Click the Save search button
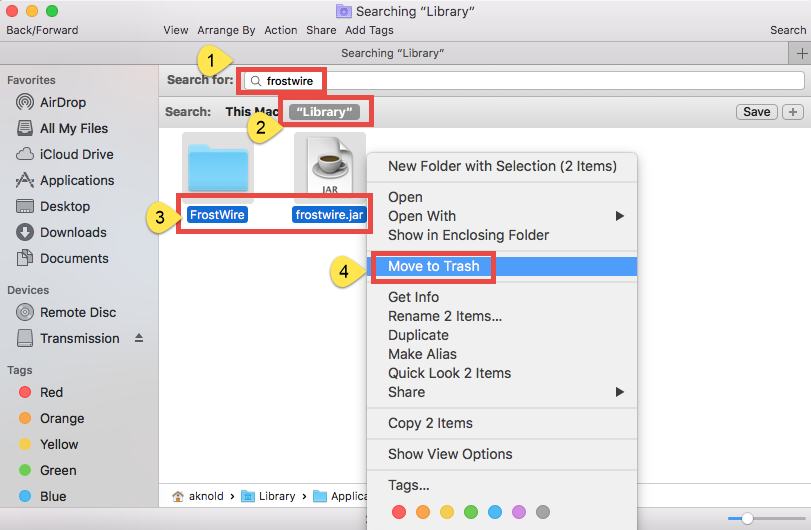The height and width of the screenshot is (530, 811). click(x=757, y=112)
